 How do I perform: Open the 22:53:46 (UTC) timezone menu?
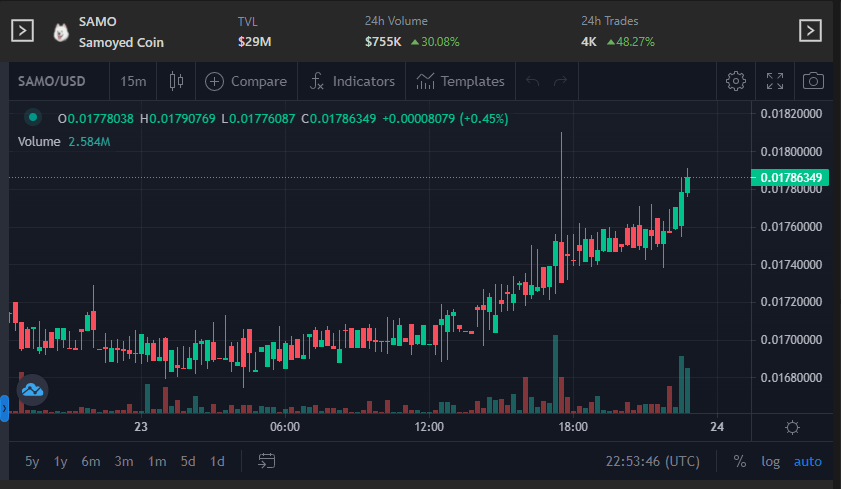click(653, 461)
